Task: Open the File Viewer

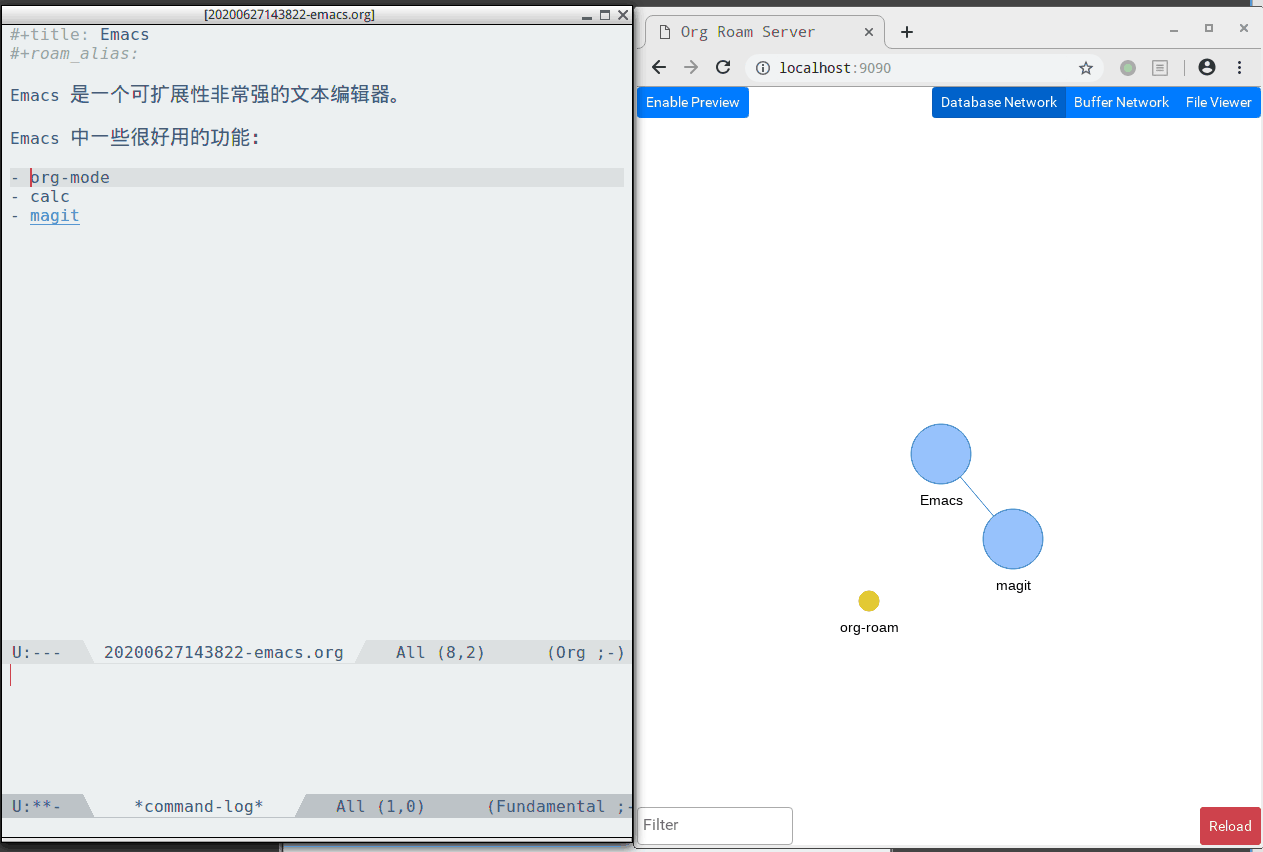Action: pyautogui.click(x=1218, y=102)
